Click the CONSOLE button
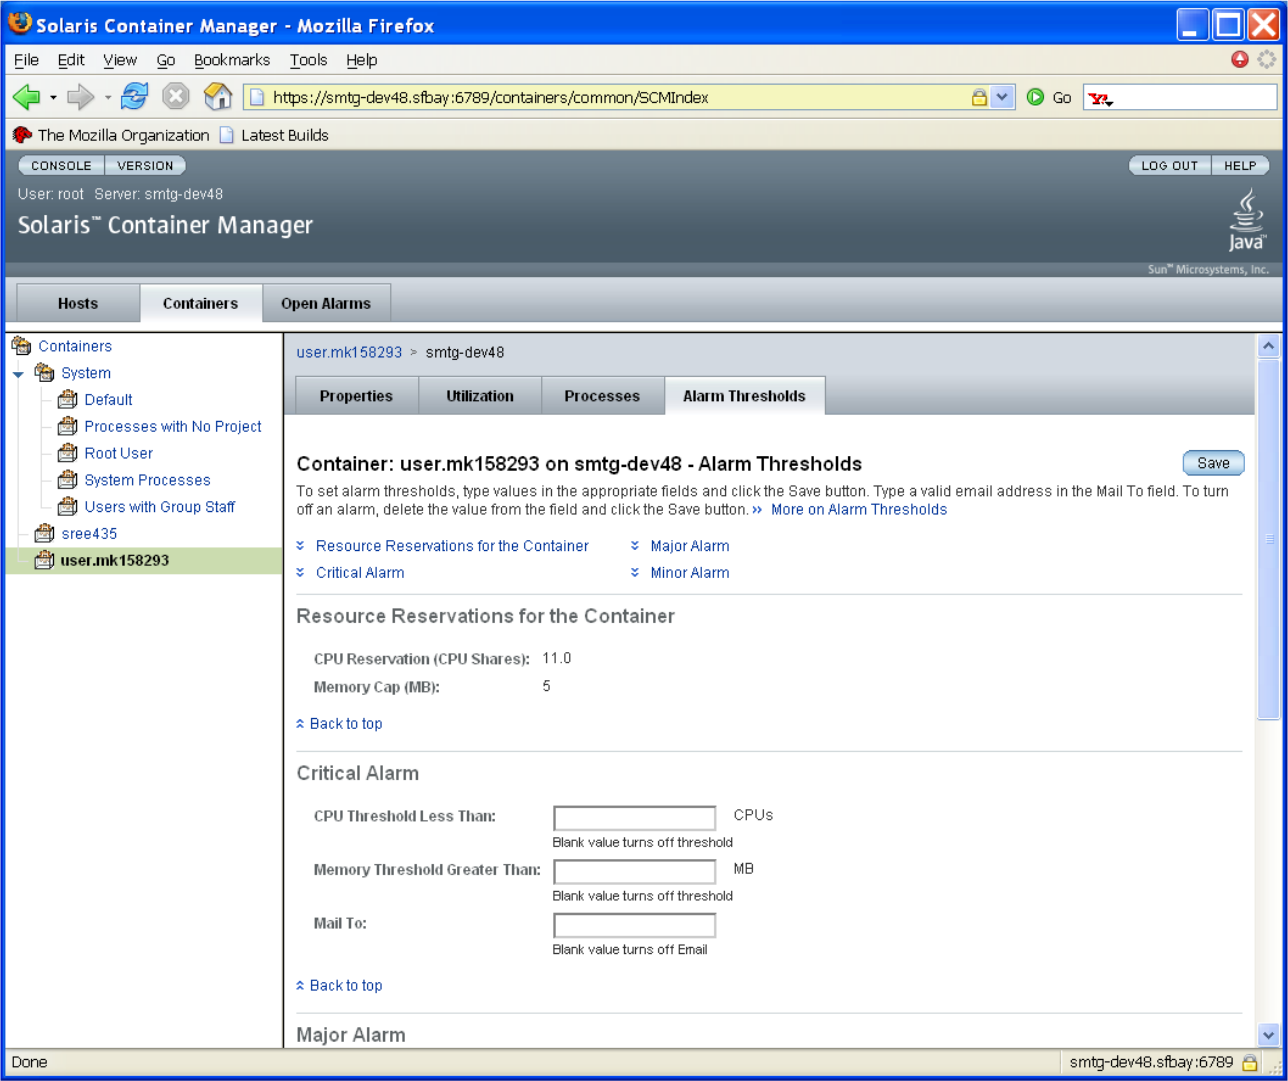The width and height of the screenshot is (1288, 1081). pos(61,166)
